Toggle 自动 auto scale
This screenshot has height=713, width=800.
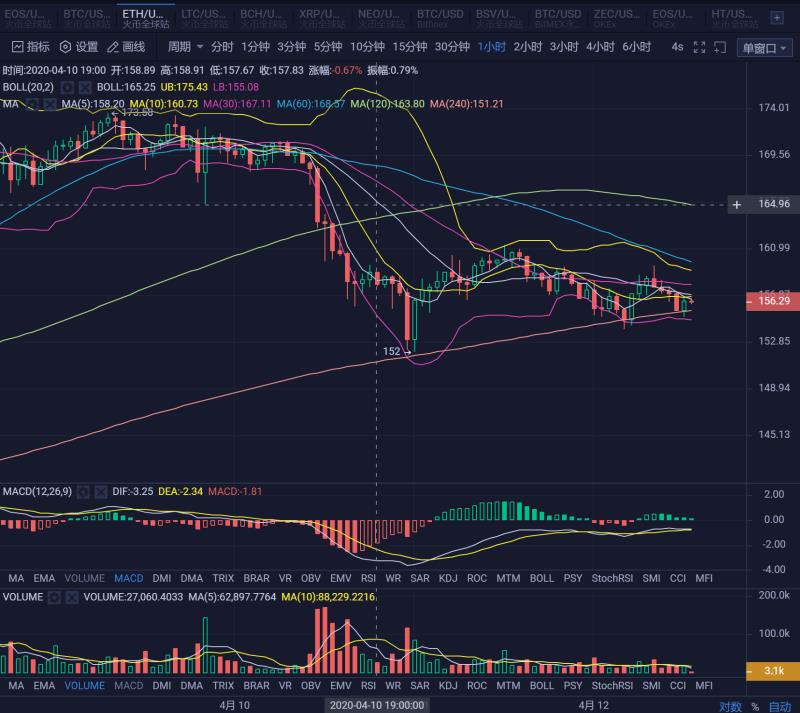coord(779,705)
